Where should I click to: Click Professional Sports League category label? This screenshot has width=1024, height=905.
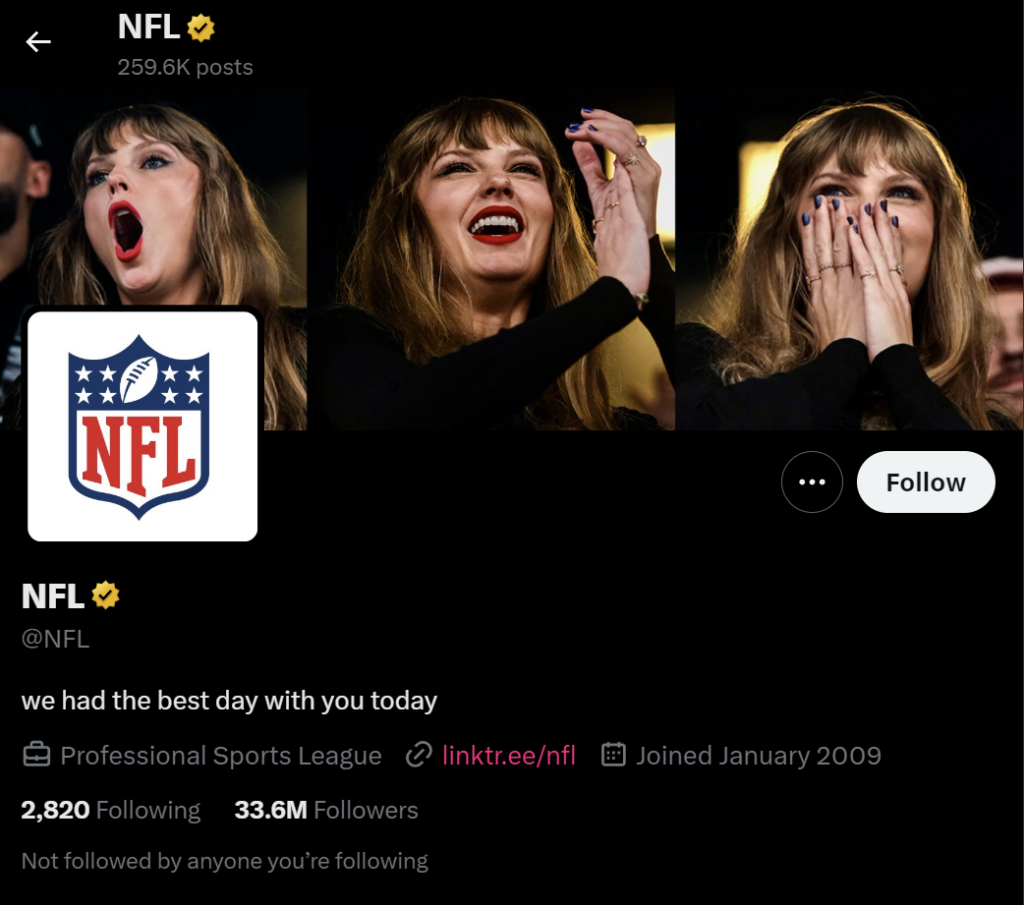(x=221, y=755)
